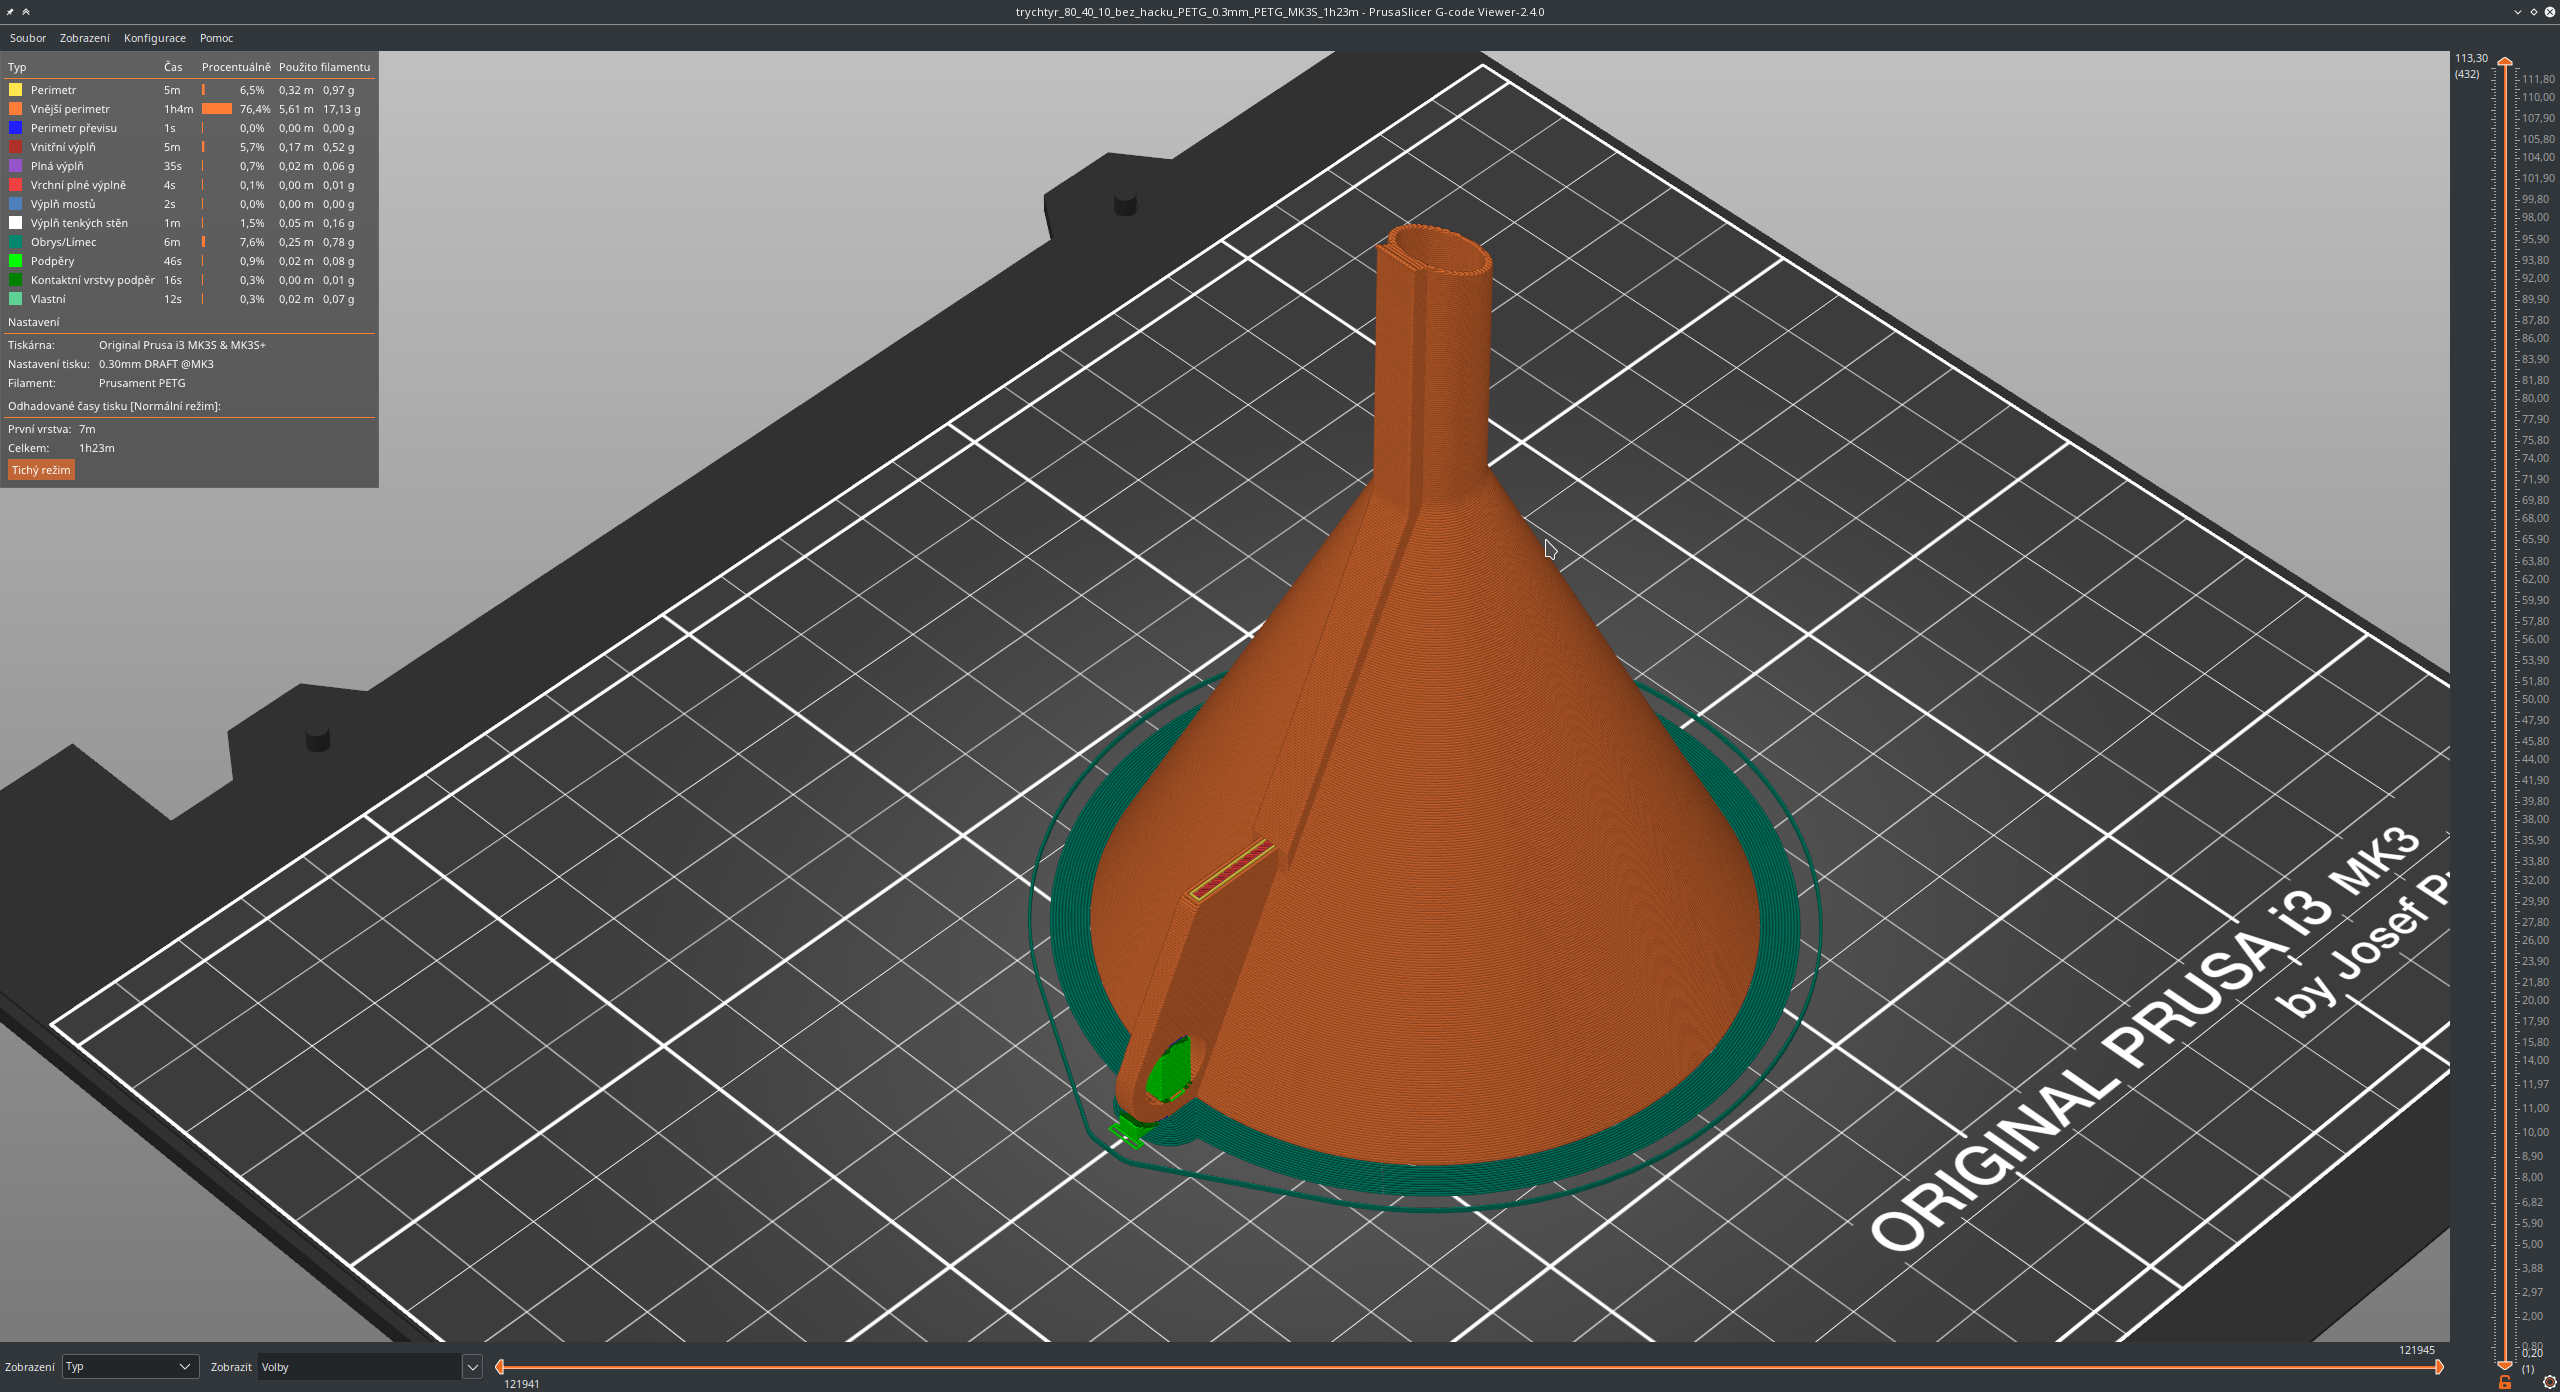2560x1392 pixels.
Task: Click the window shade chevron in the titlebar
Action: [x=2517, y=12]
